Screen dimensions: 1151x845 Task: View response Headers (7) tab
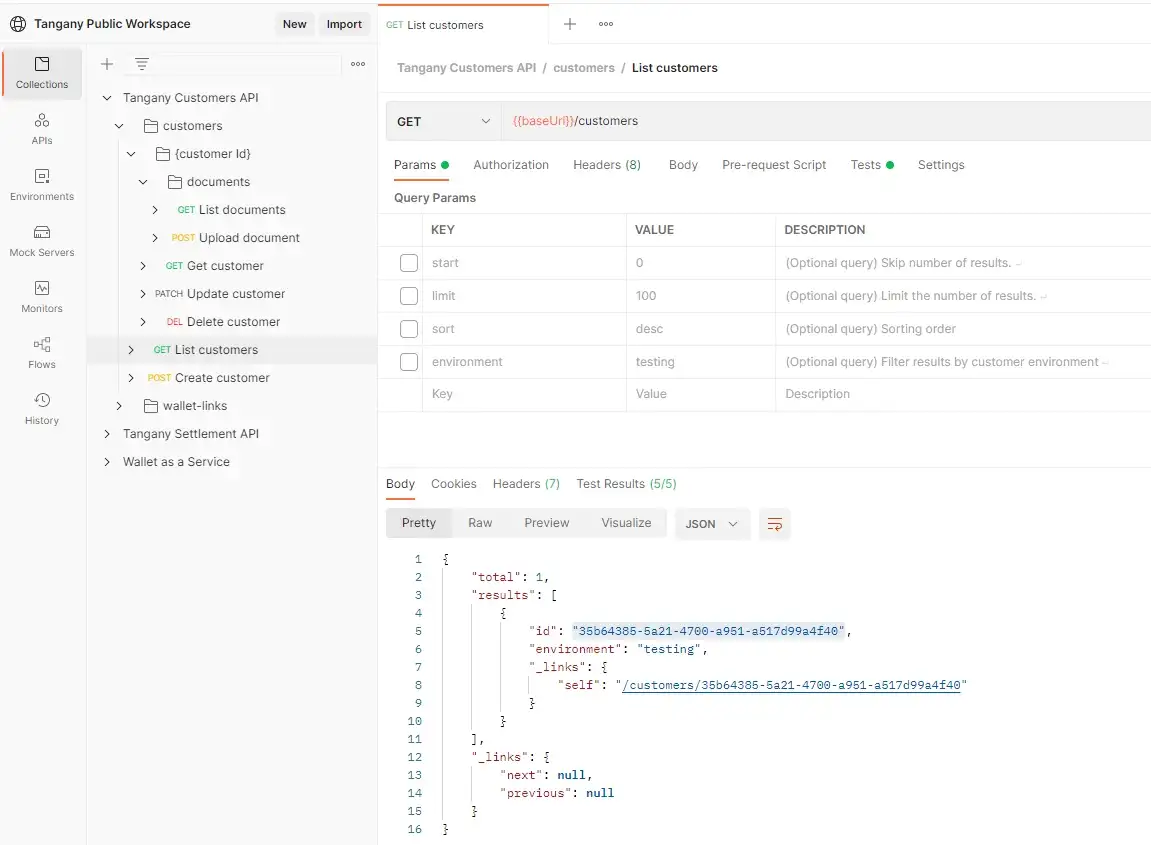click(526, 484)
